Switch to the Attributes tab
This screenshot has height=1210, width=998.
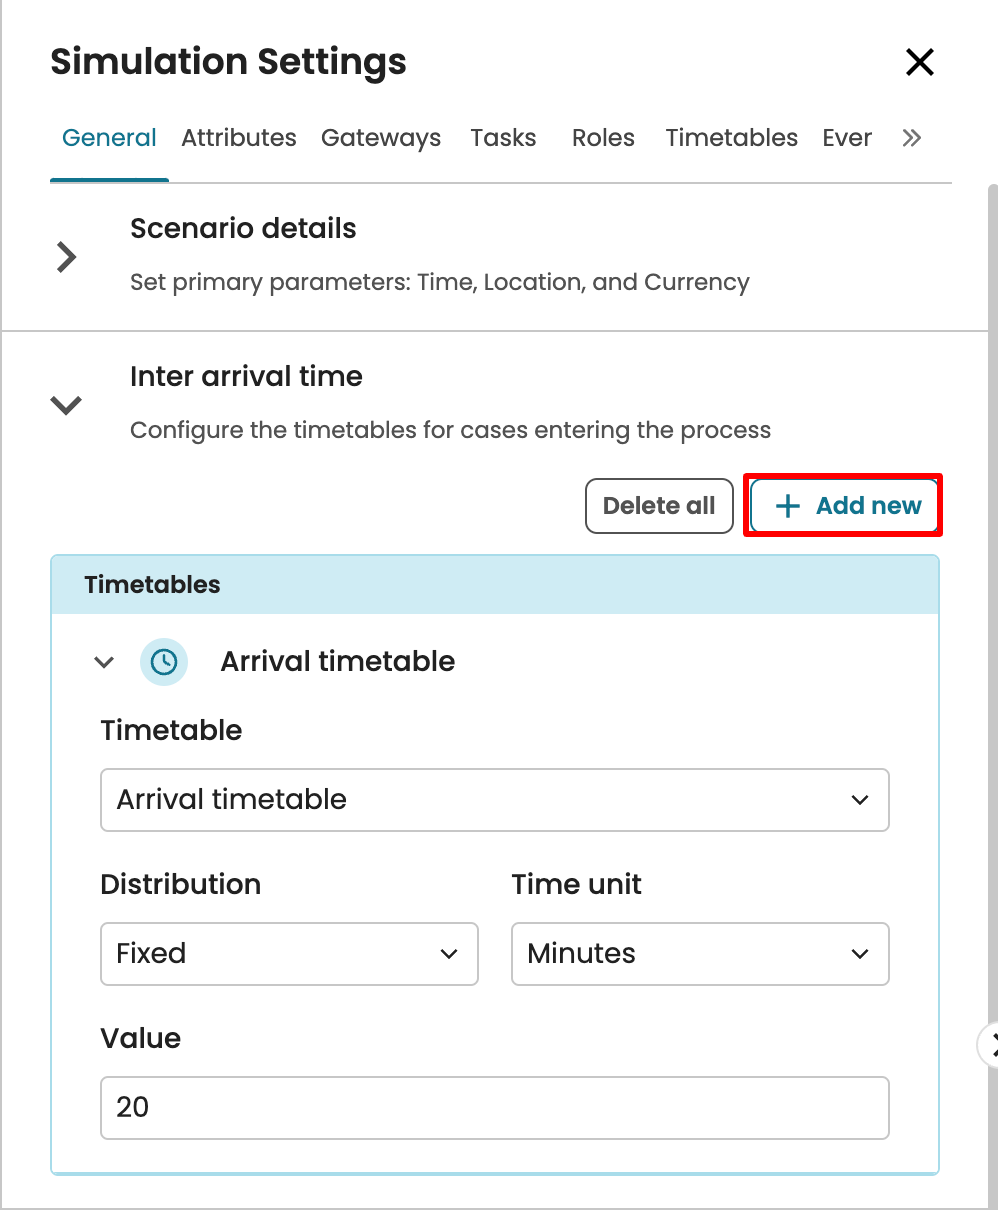click(x=238, y=138)
